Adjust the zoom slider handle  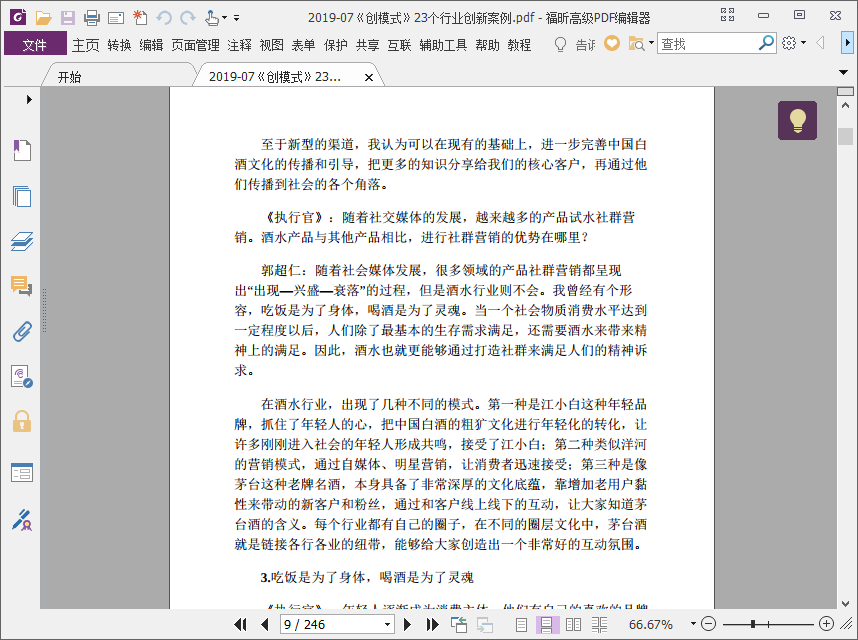click(753, 624)
